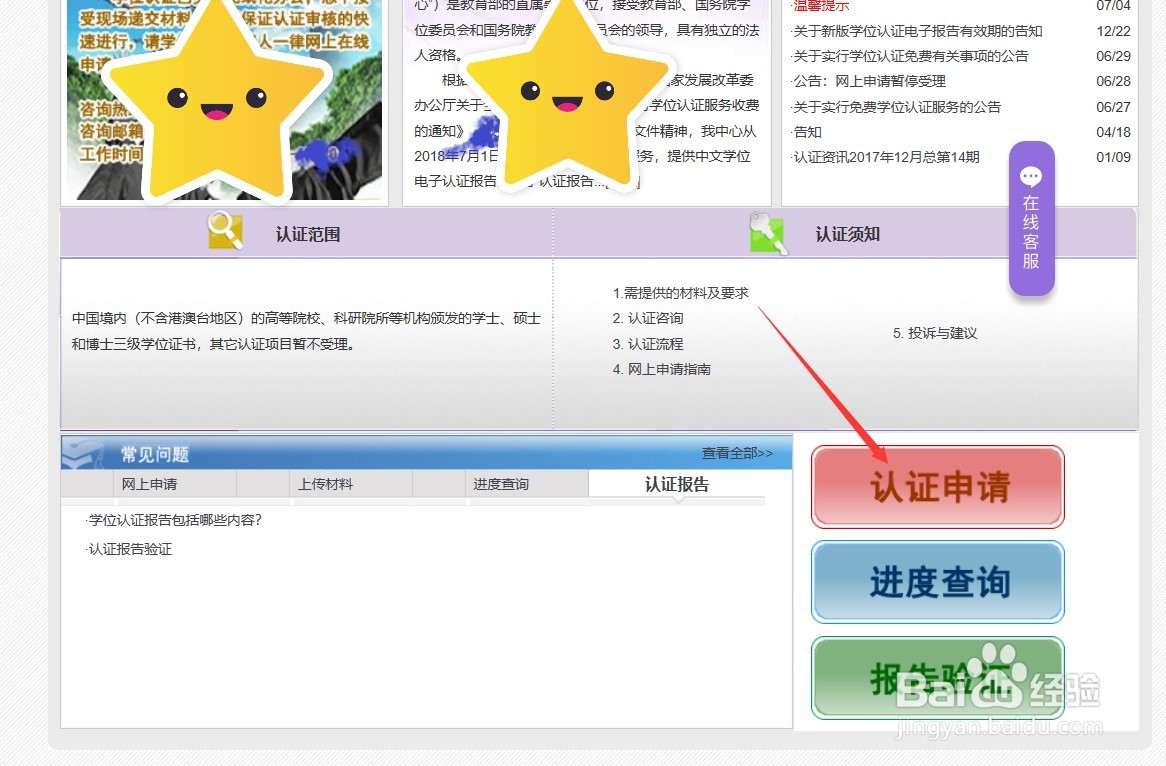This screenshot has height=766, width=1166.
Task: Click the red 认证申请 button
Action: coord(936,487)
